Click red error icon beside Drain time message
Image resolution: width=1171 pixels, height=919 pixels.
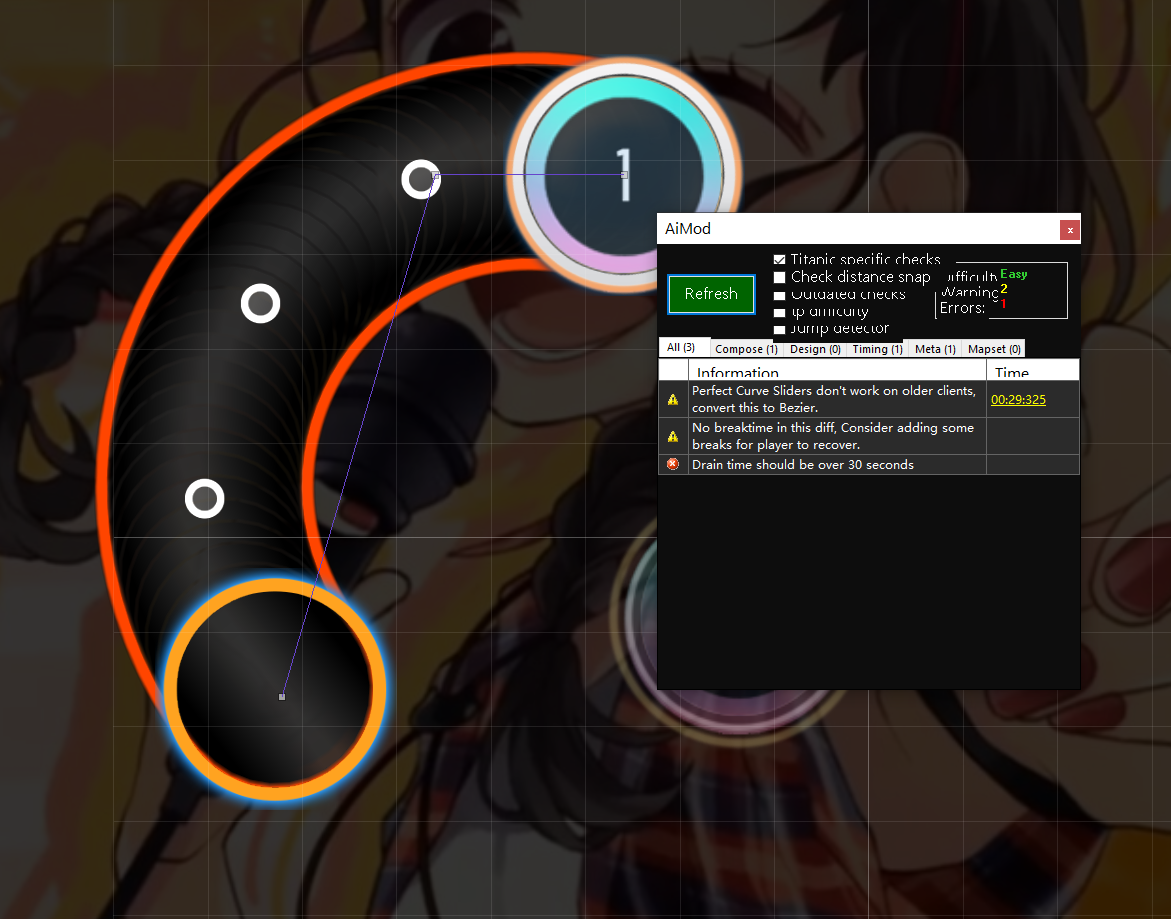click(x=673, y=464)
